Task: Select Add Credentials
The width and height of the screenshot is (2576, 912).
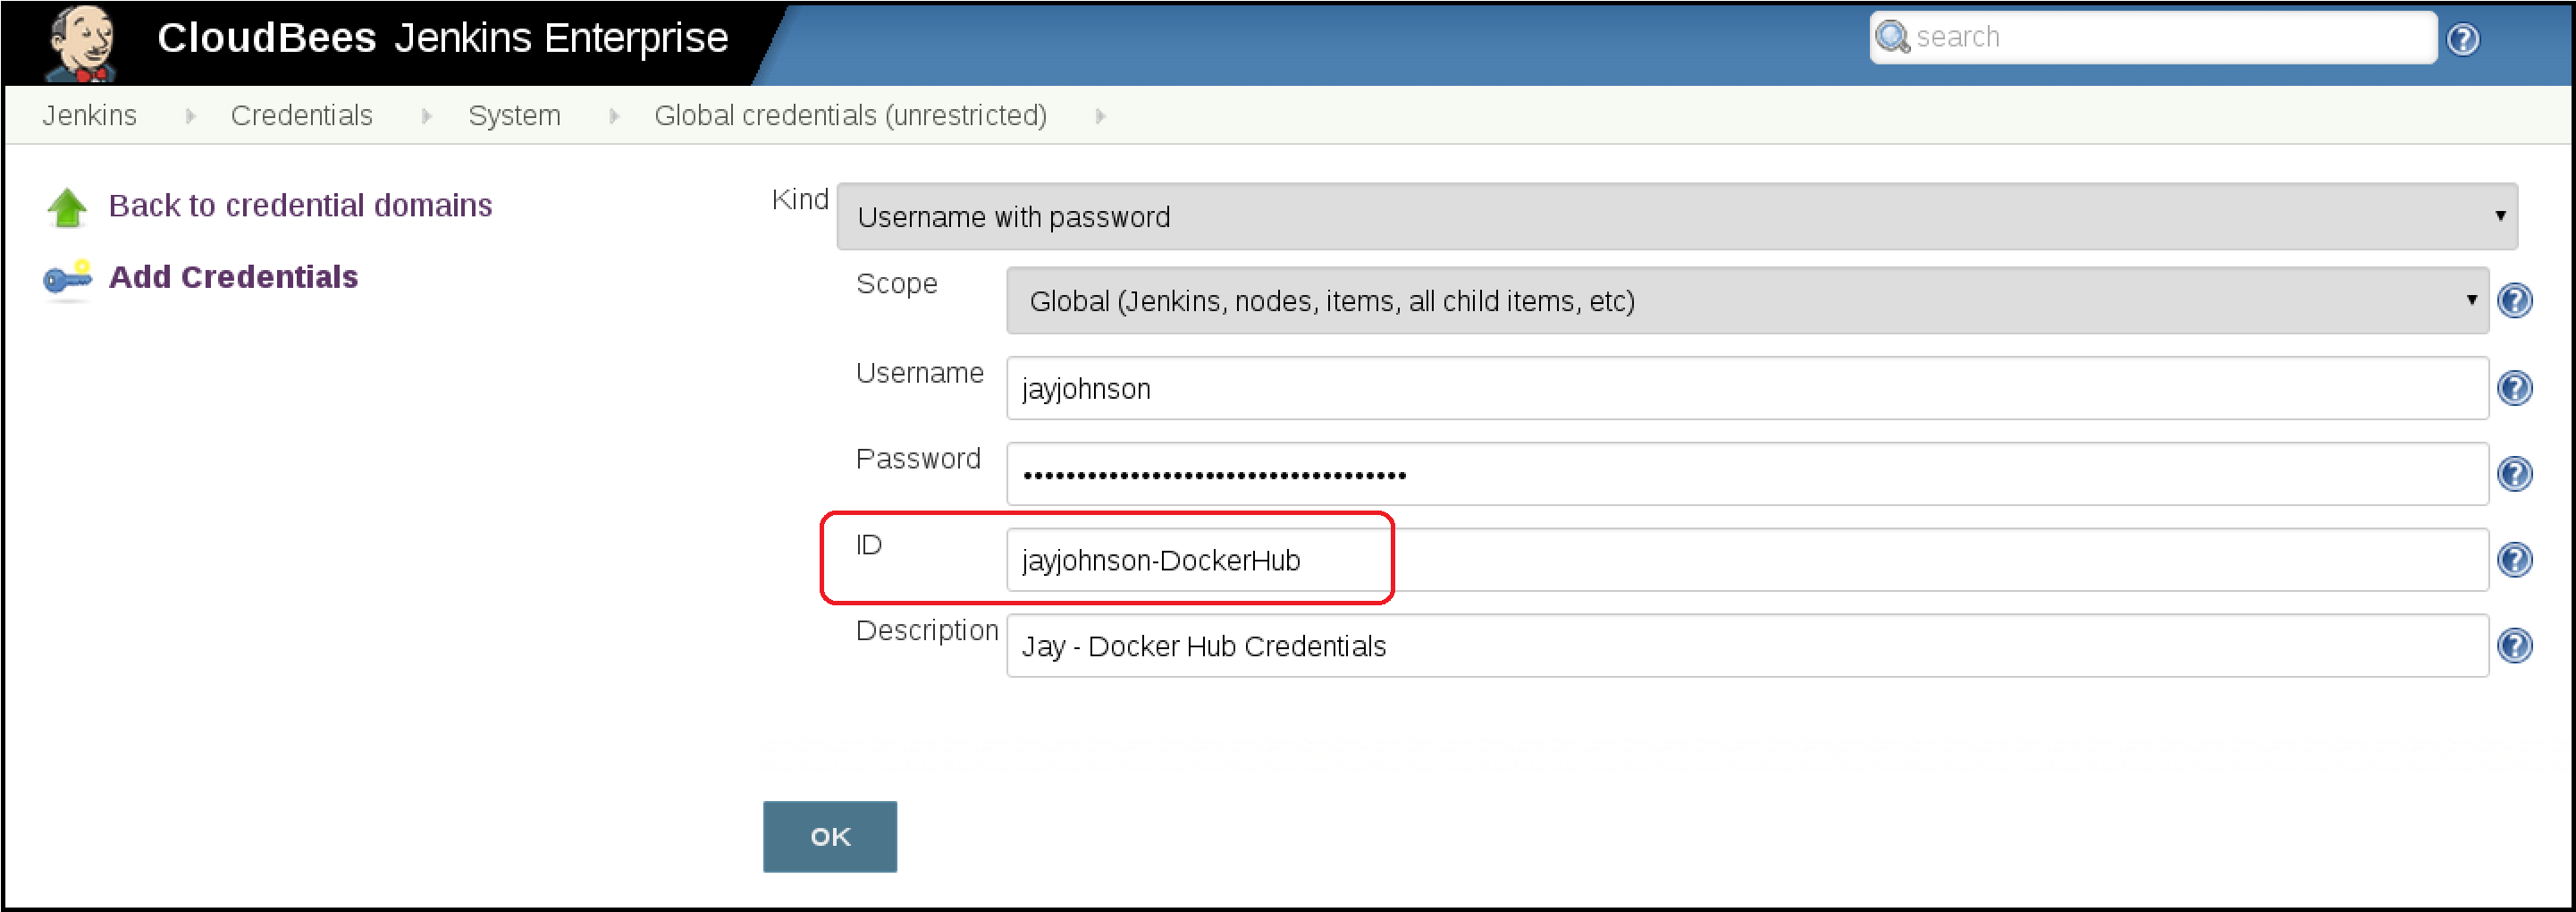Action: pos(234,277)
